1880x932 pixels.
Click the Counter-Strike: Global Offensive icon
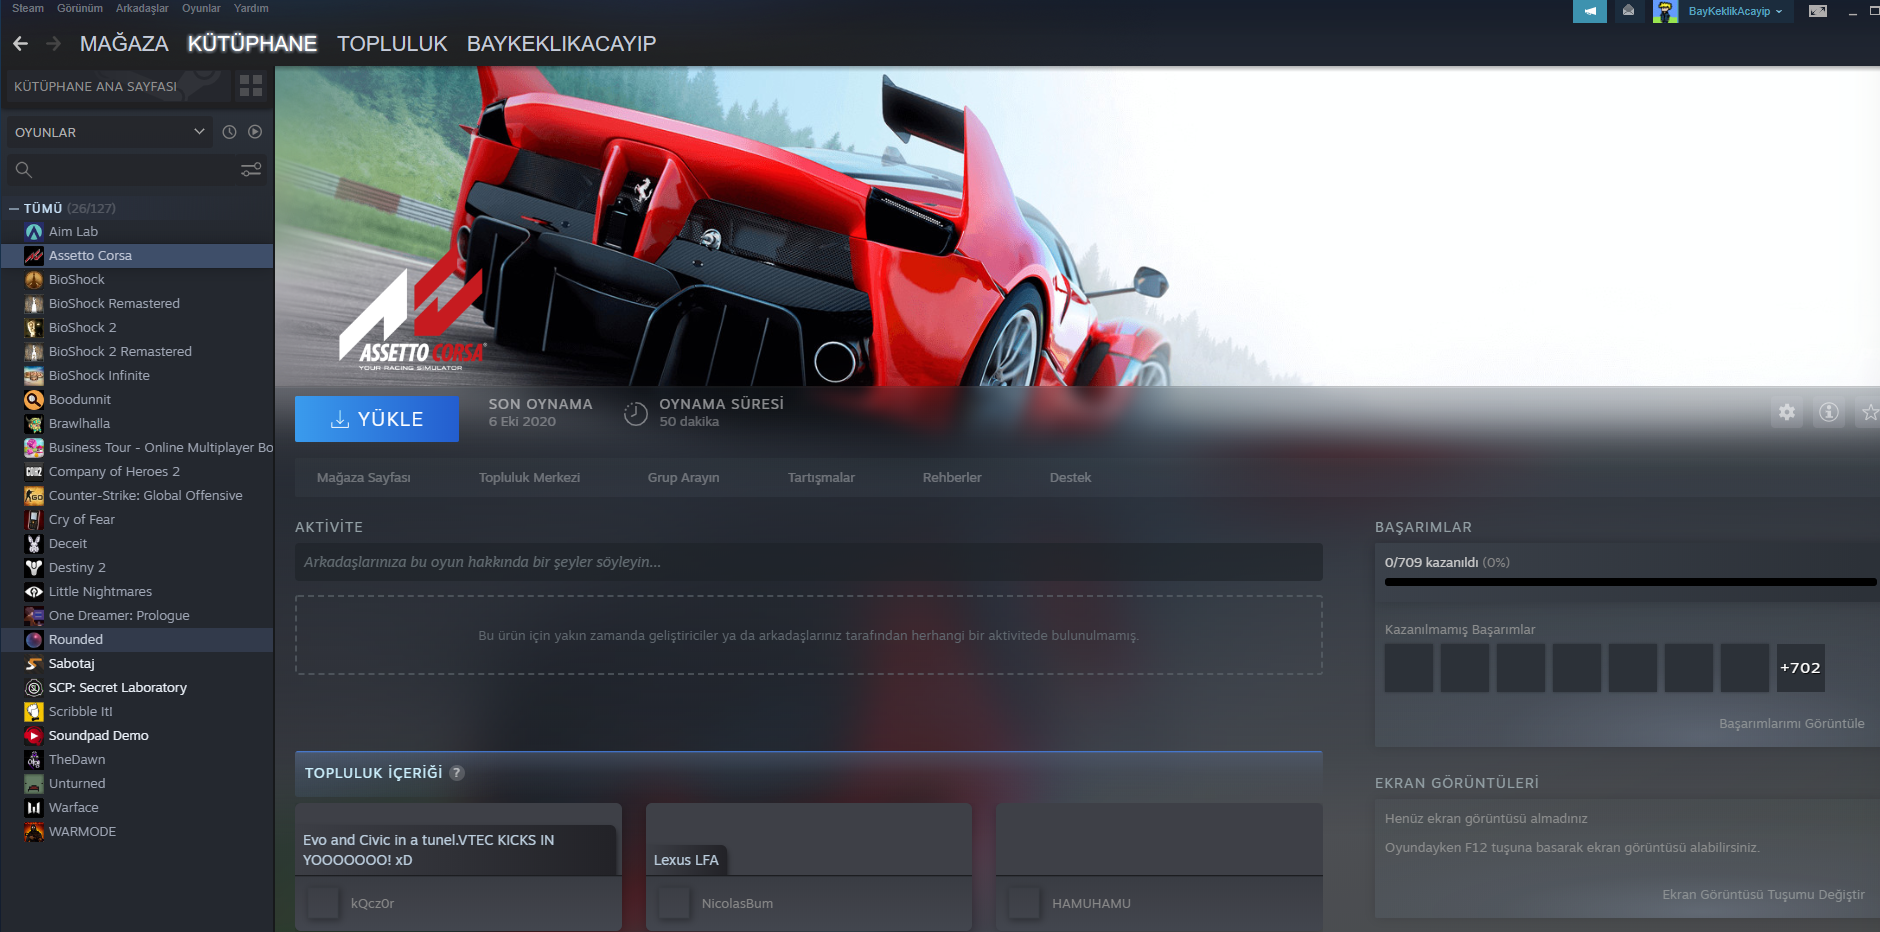34,496
